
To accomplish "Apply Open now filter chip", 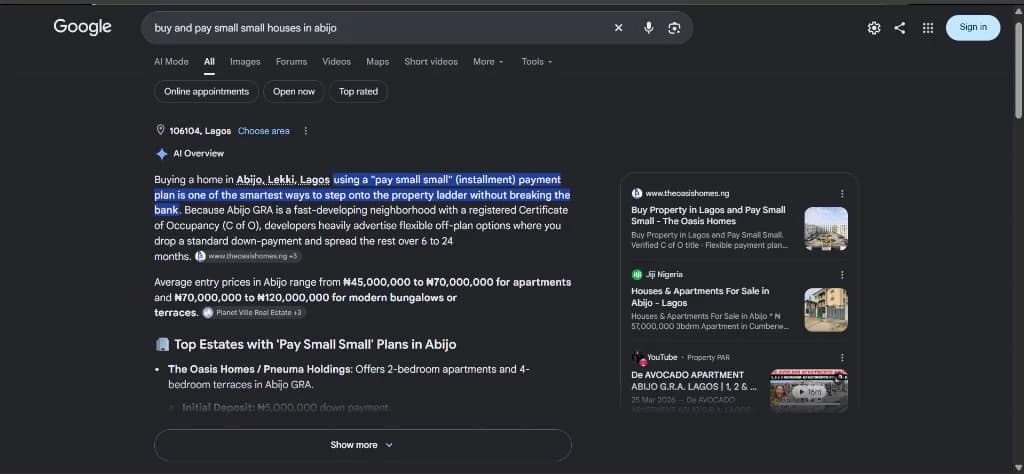I will [x=294, y=91].
